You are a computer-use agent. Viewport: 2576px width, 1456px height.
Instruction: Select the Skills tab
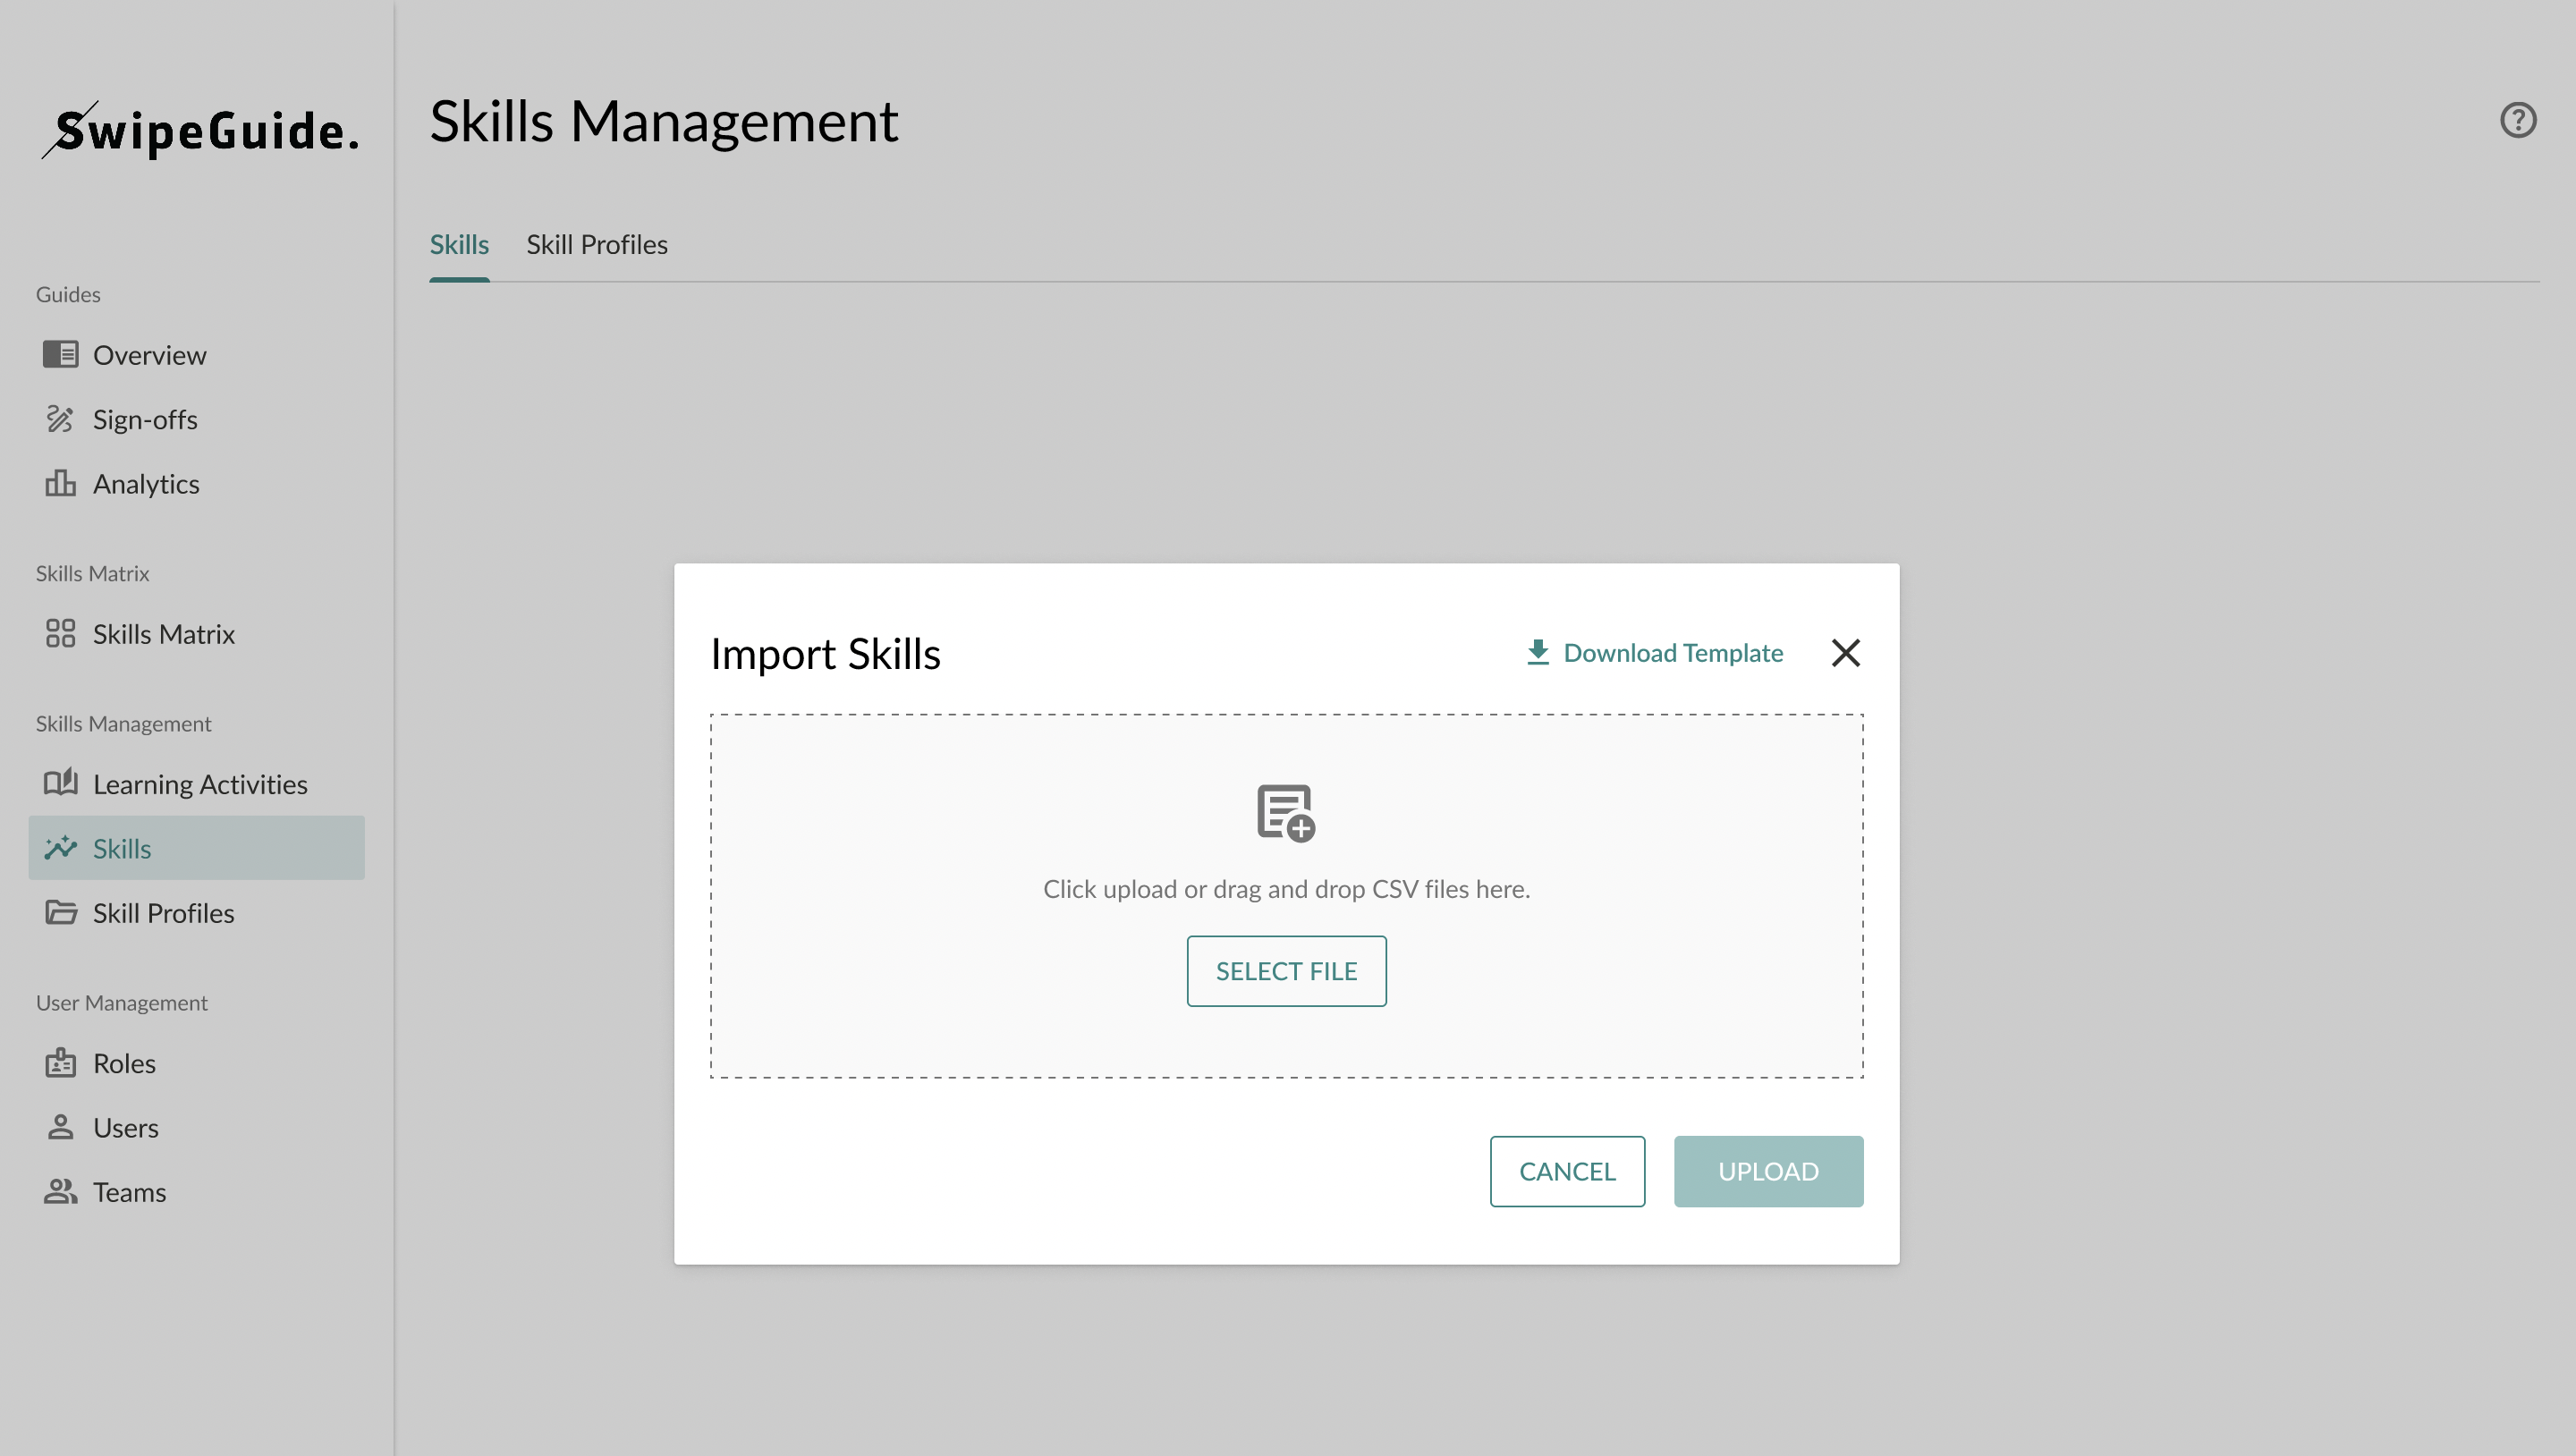[459, 245]
